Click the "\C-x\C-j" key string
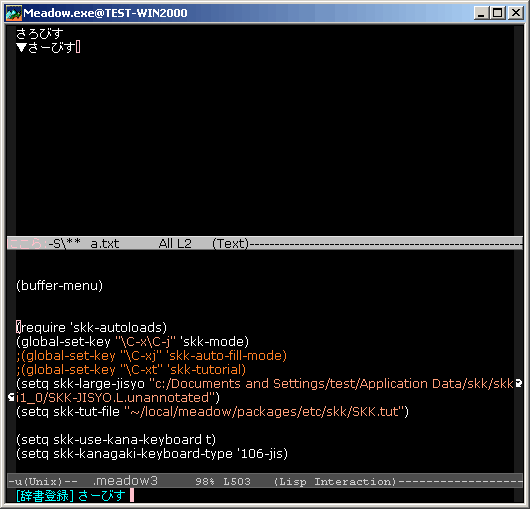Image resolution: width=530 pixels, height=509 pixels. [x=145, y=342]
